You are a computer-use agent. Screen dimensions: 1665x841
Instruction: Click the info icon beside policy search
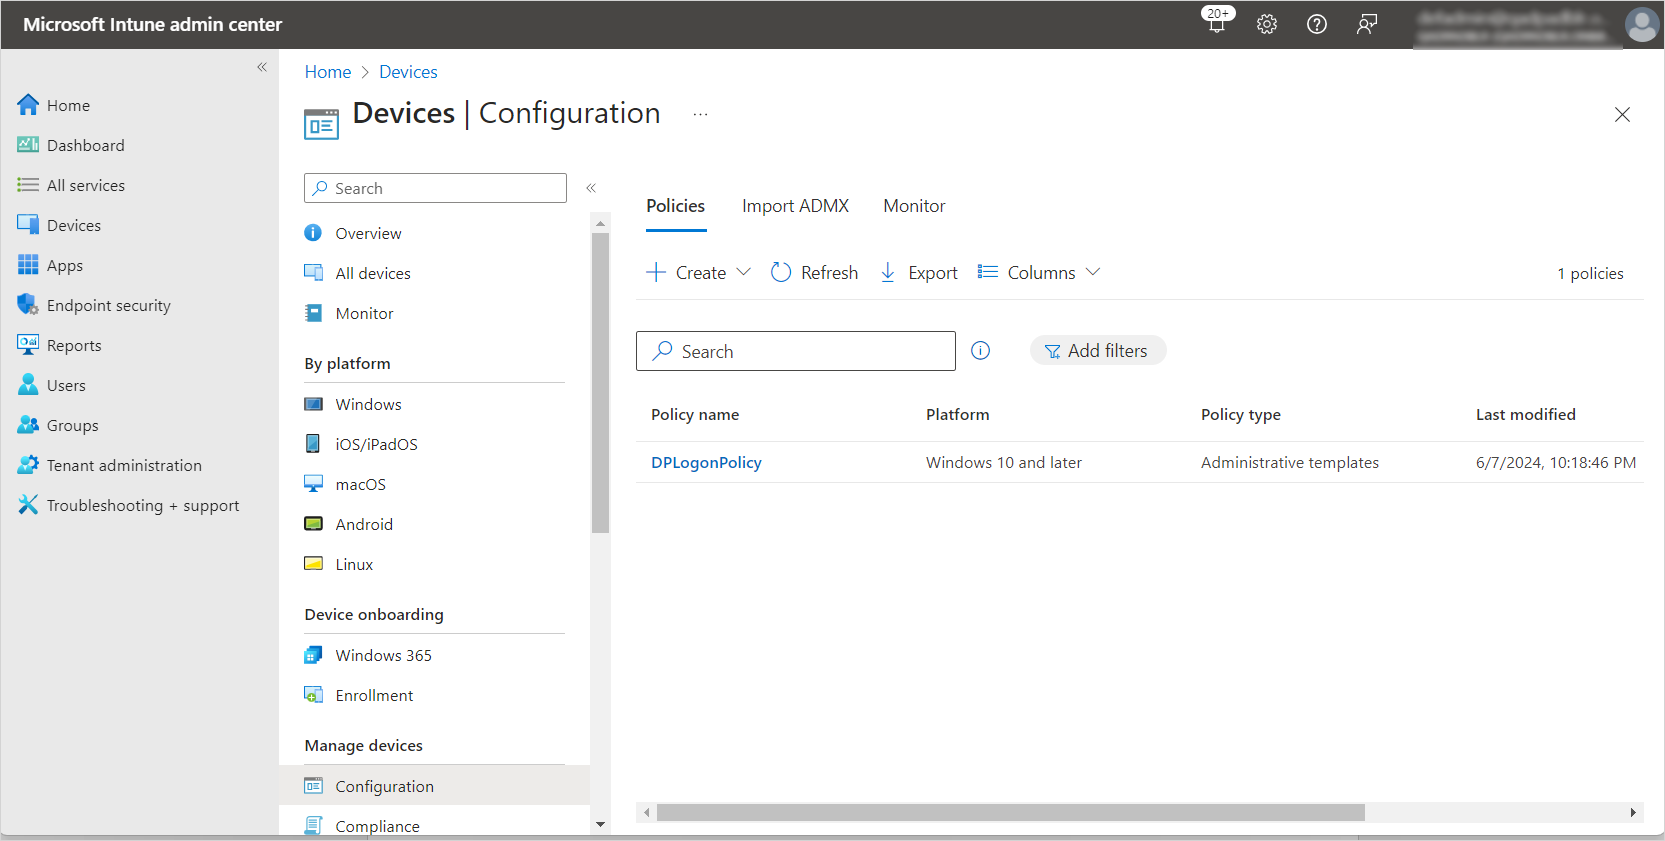(x=980, y=351)
